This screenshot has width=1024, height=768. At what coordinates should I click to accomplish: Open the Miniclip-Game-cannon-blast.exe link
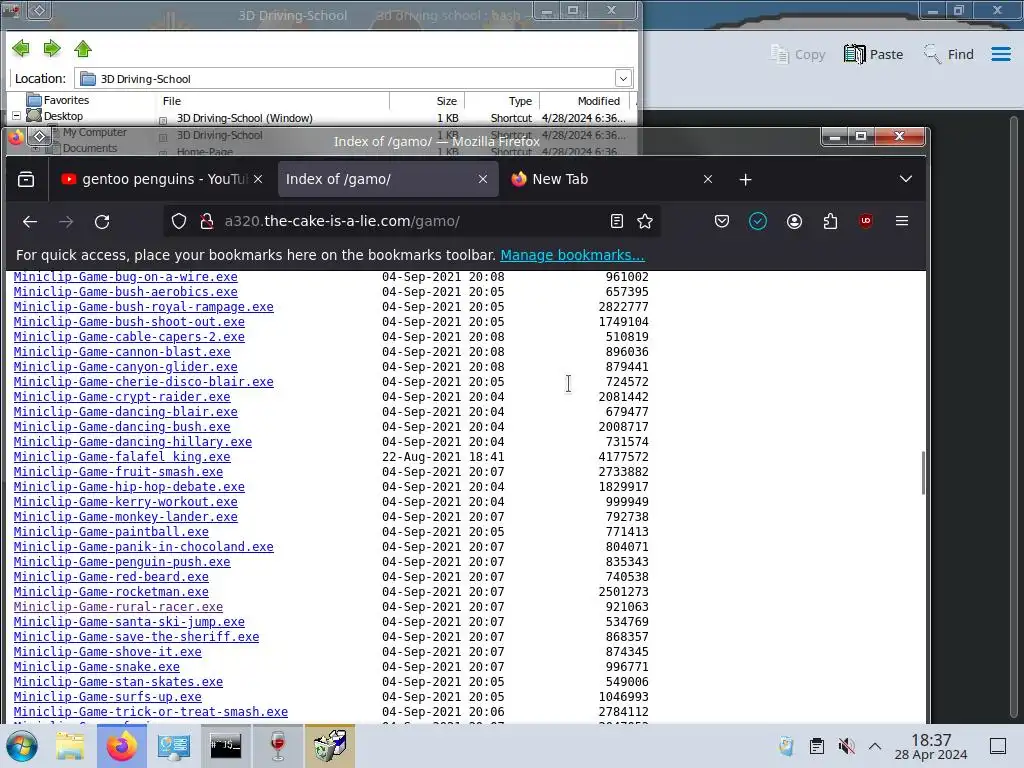pos(122,352)
